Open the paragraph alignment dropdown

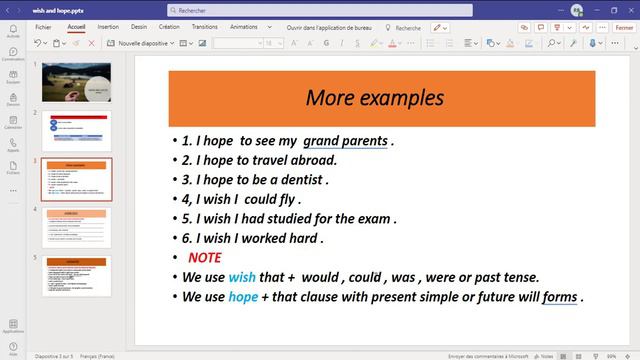(x=471, y=43)
